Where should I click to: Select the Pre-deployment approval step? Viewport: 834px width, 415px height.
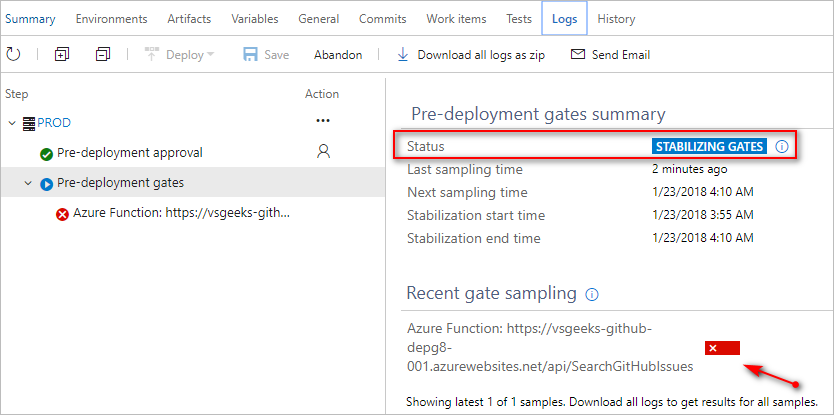(x=130, y=153)
